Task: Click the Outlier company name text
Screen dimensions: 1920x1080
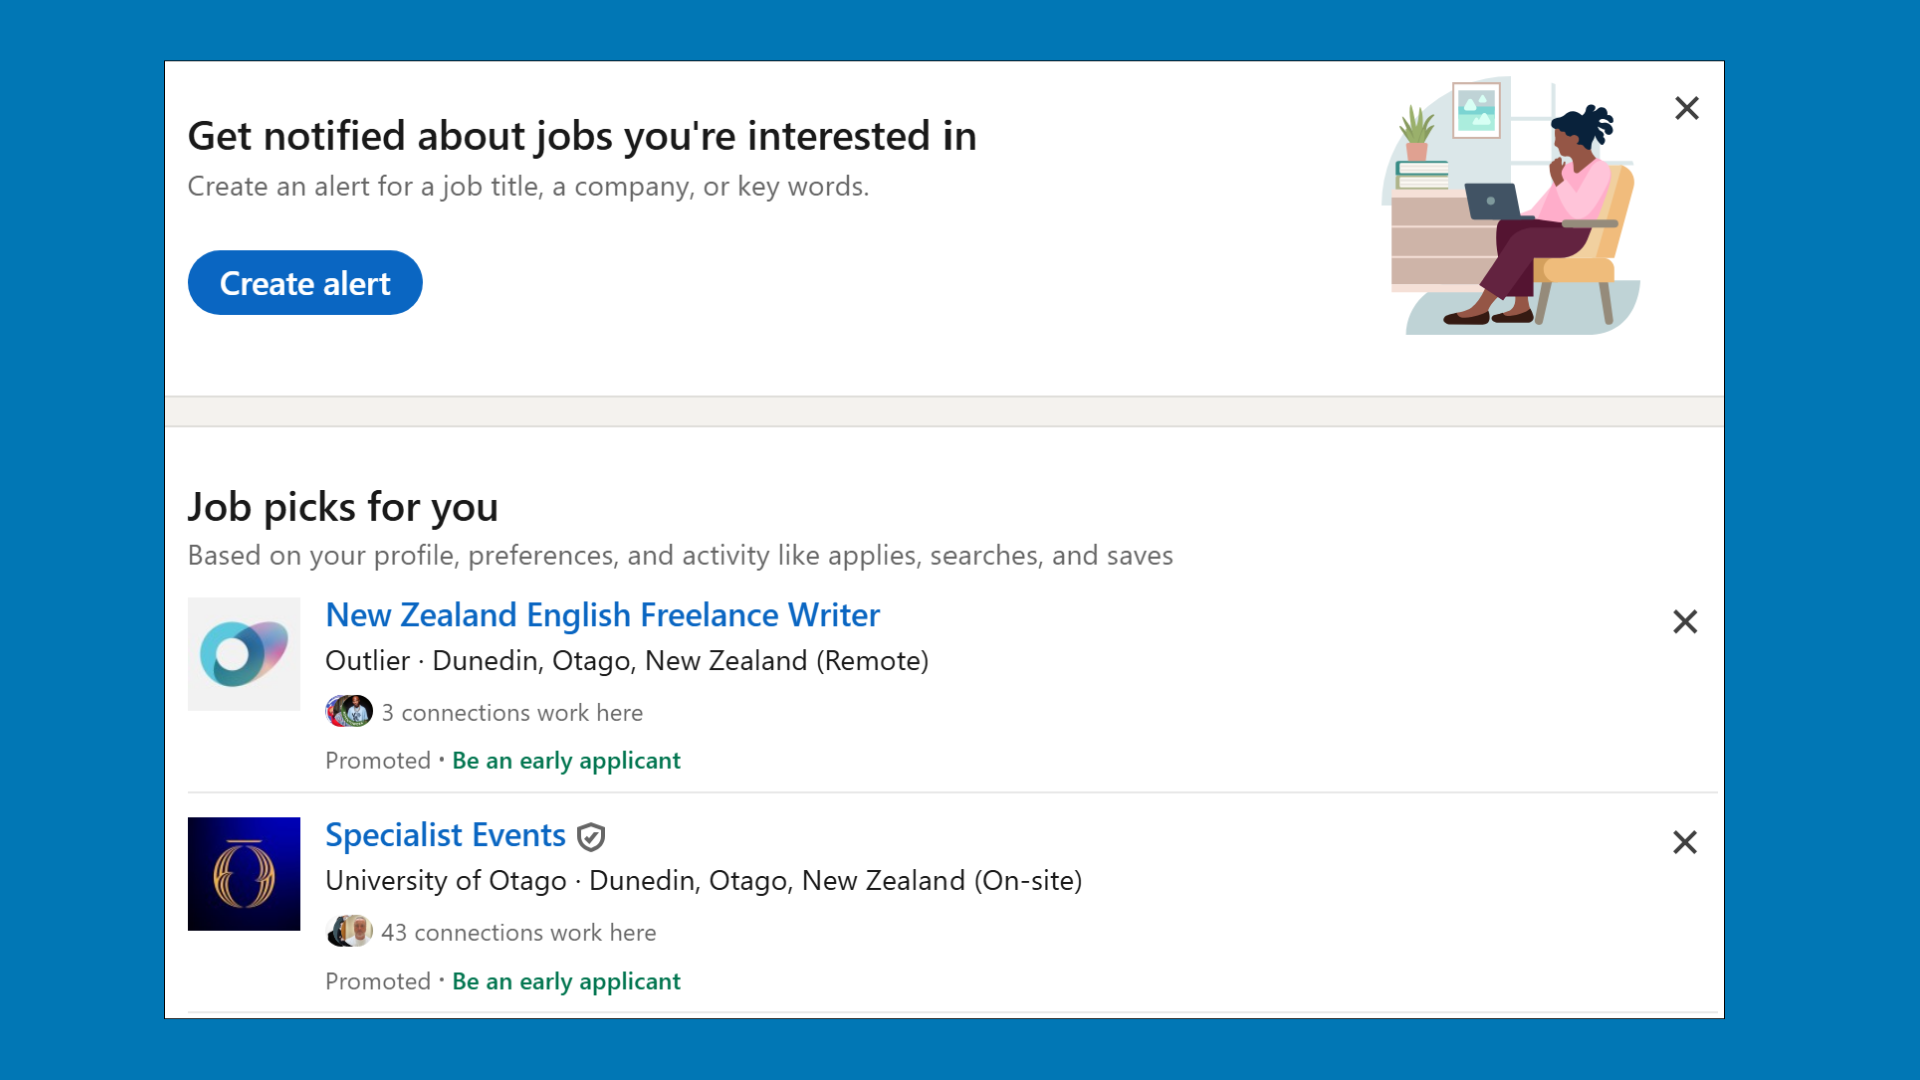Action: (366, 661)
